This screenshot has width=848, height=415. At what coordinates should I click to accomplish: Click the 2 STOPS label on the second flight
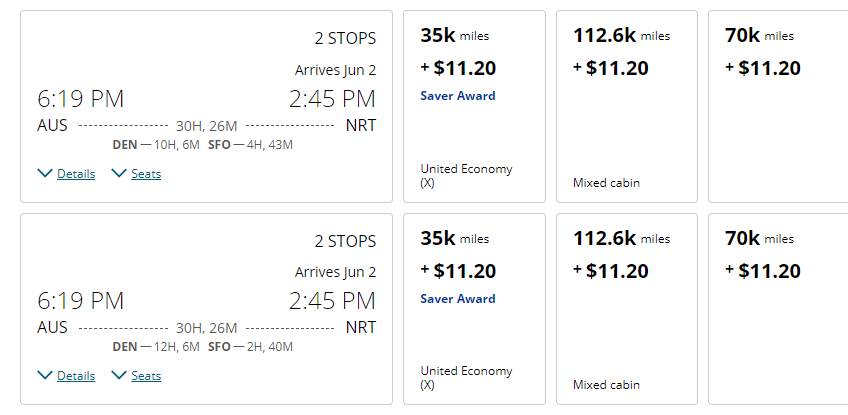(345, 241)
